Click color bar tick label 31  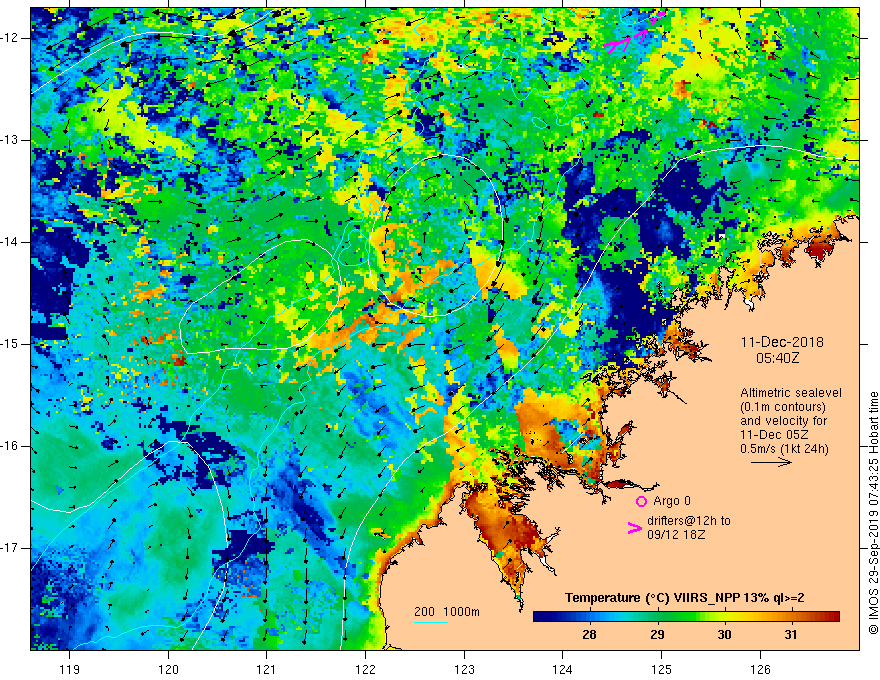[x=791, y=635]
